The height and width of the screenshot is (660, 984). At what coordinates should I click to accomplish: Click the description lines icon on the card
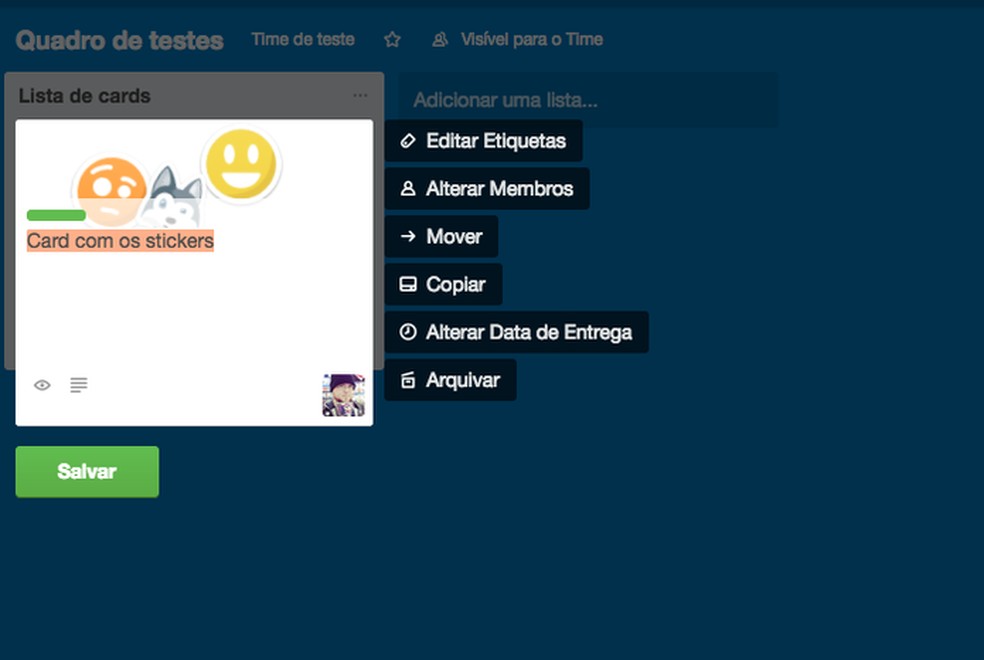click(78, 384)
